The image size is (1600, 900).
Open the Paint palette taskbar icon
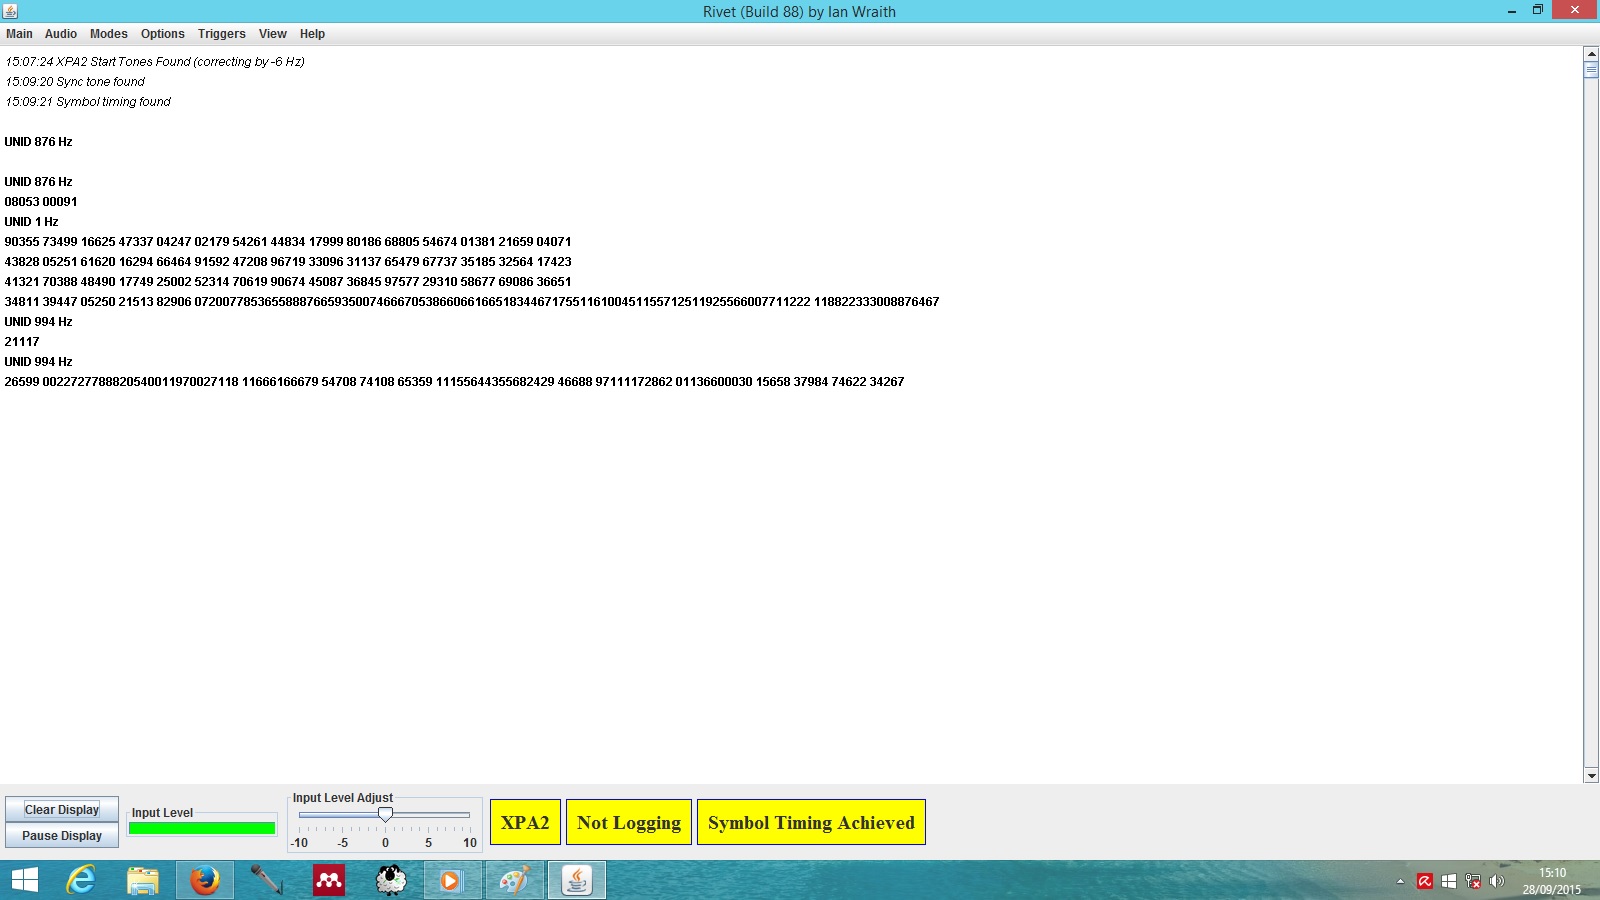[514, 880]
